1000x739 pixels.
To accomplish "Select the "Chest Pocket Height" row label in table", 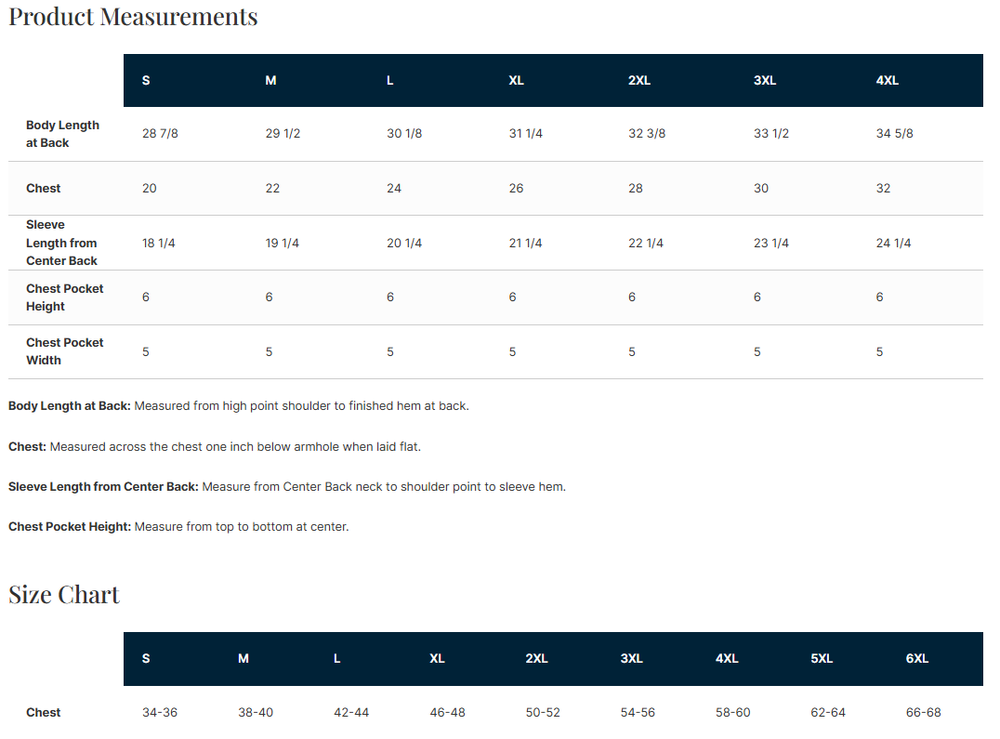I will point(65,297).
